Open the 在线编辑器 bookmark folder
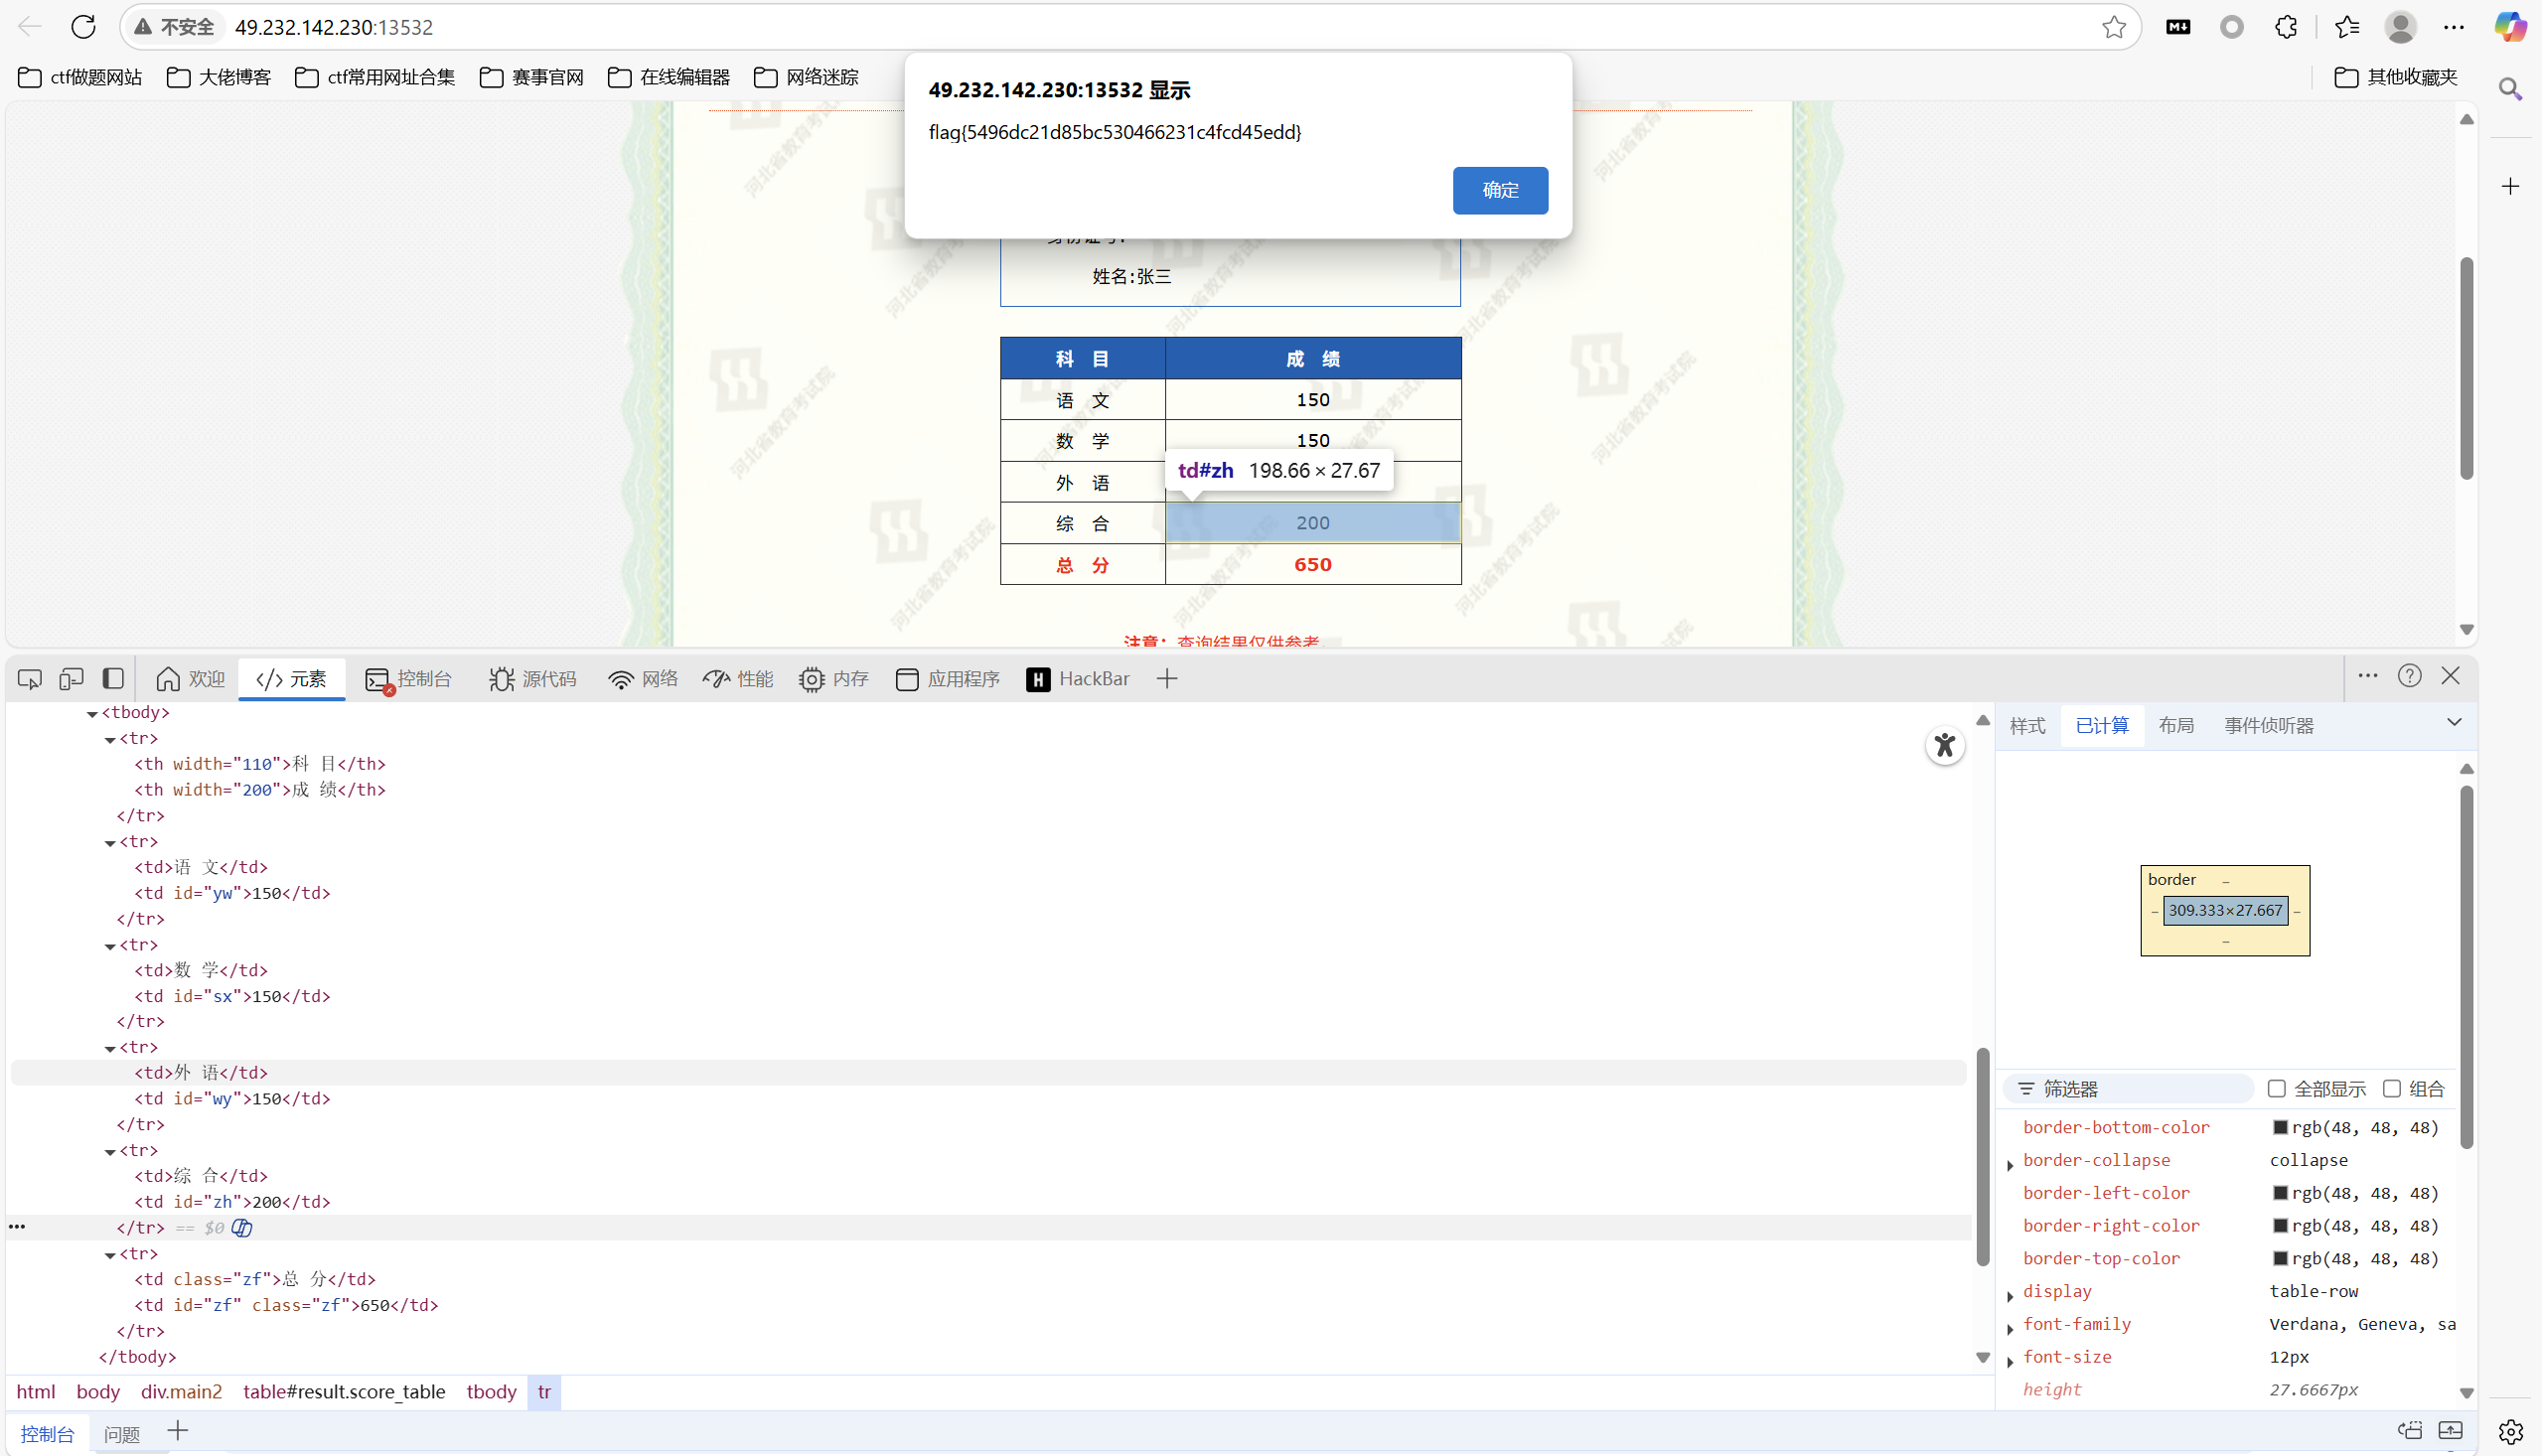Image resolution: width=2542 pixels, height=1456 pixels. tap(668, 77)
